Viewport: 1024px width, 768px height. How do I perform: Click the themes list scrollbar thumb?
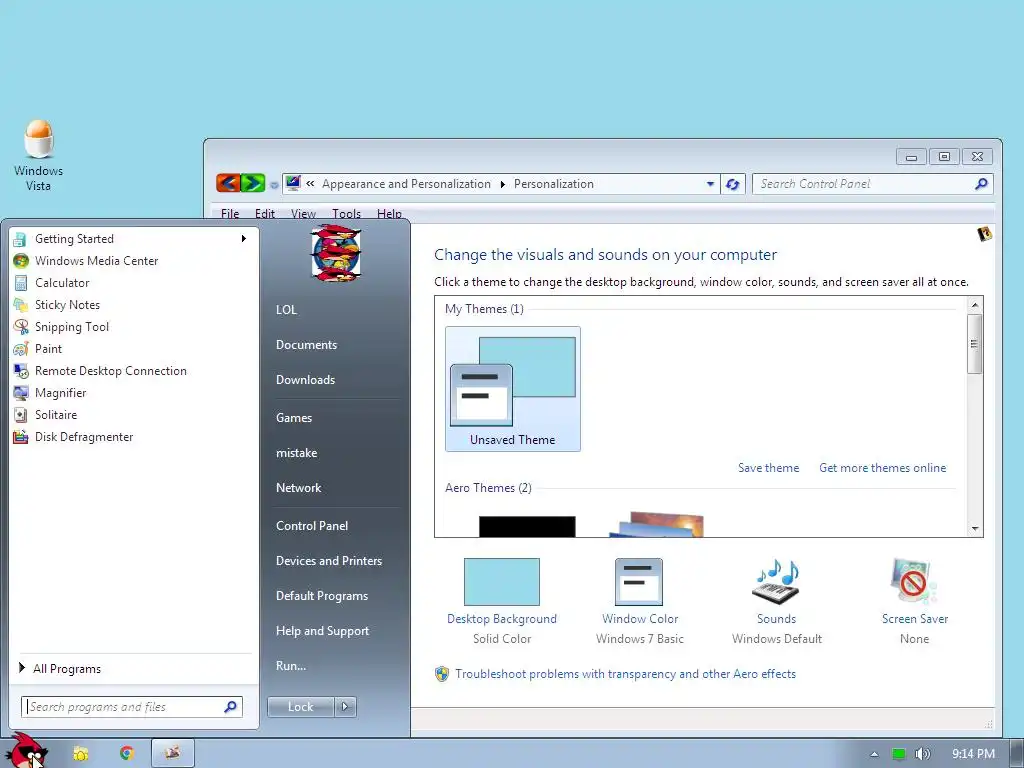click(x=974, y=344)
